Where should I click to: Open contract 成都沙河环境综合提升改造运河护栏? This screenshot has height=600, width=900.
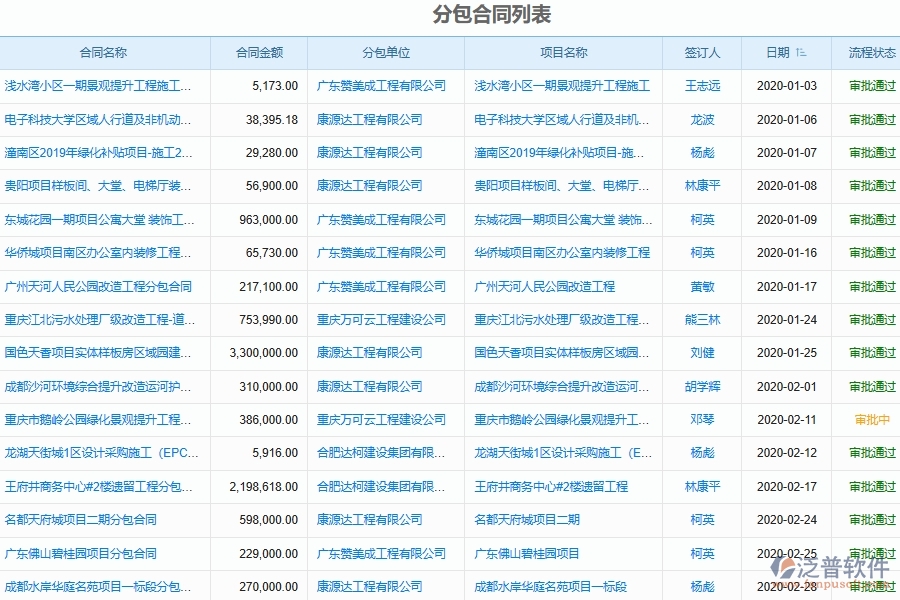click(x=103, y=386)
